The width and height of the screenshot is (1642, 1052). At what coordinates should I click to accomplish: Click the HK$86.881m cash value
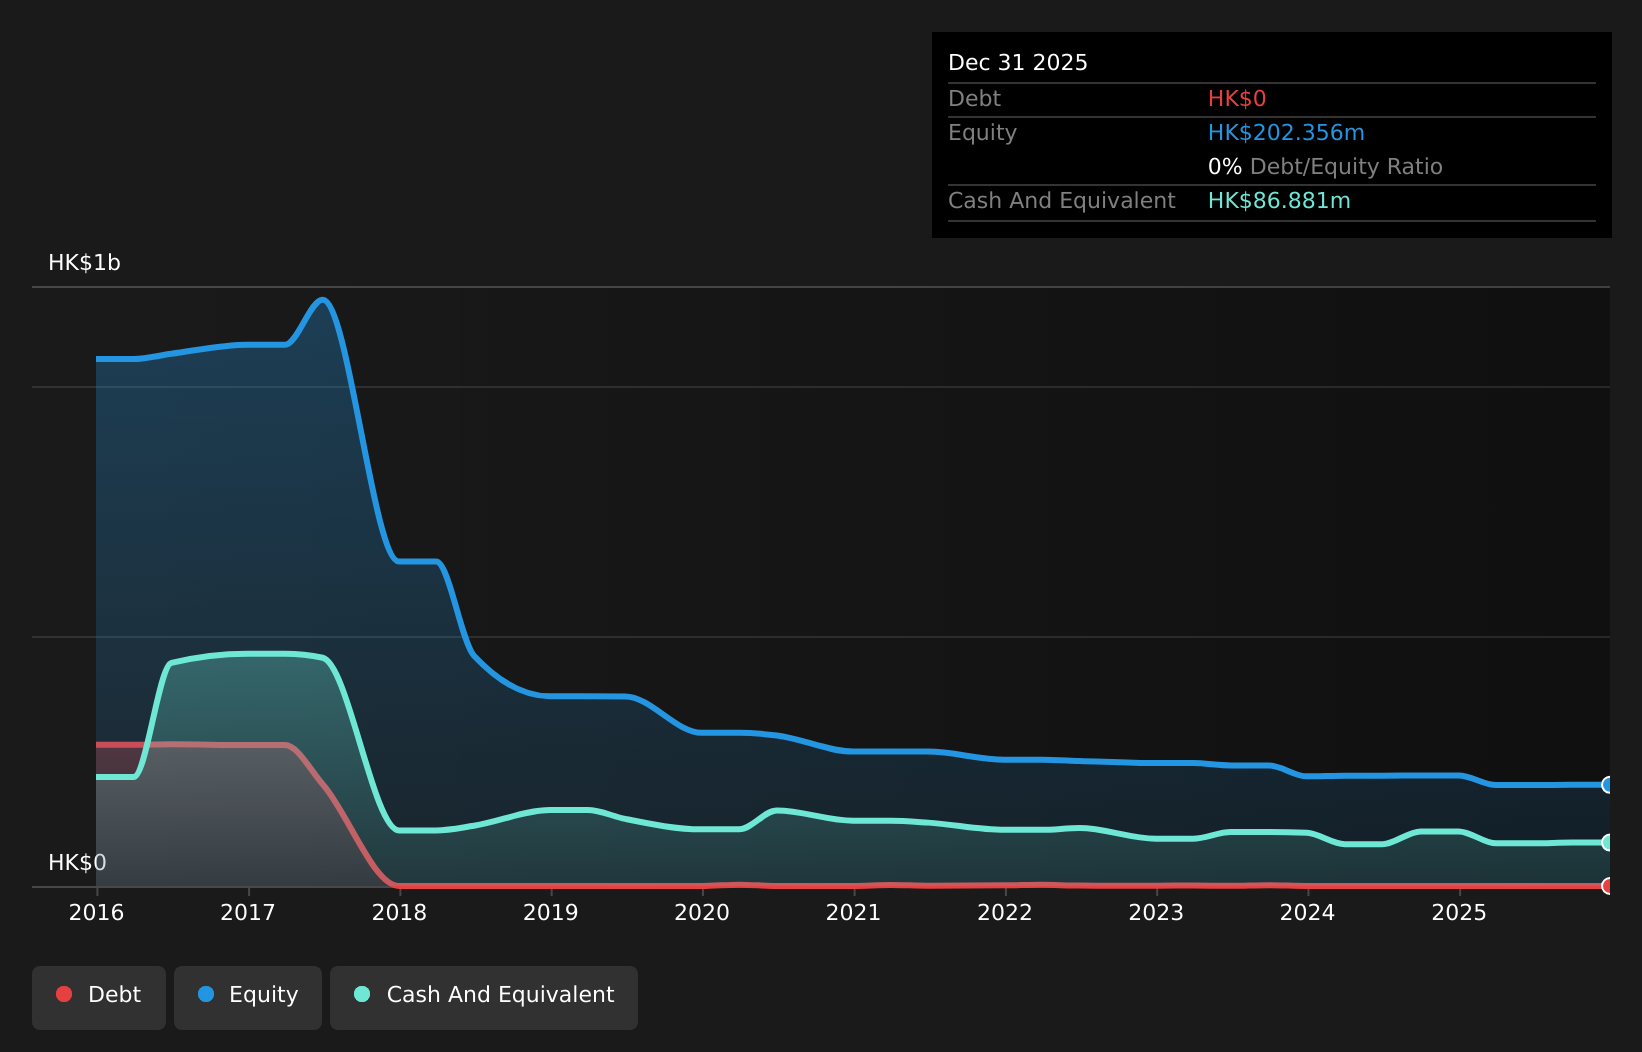[1279, 201]
